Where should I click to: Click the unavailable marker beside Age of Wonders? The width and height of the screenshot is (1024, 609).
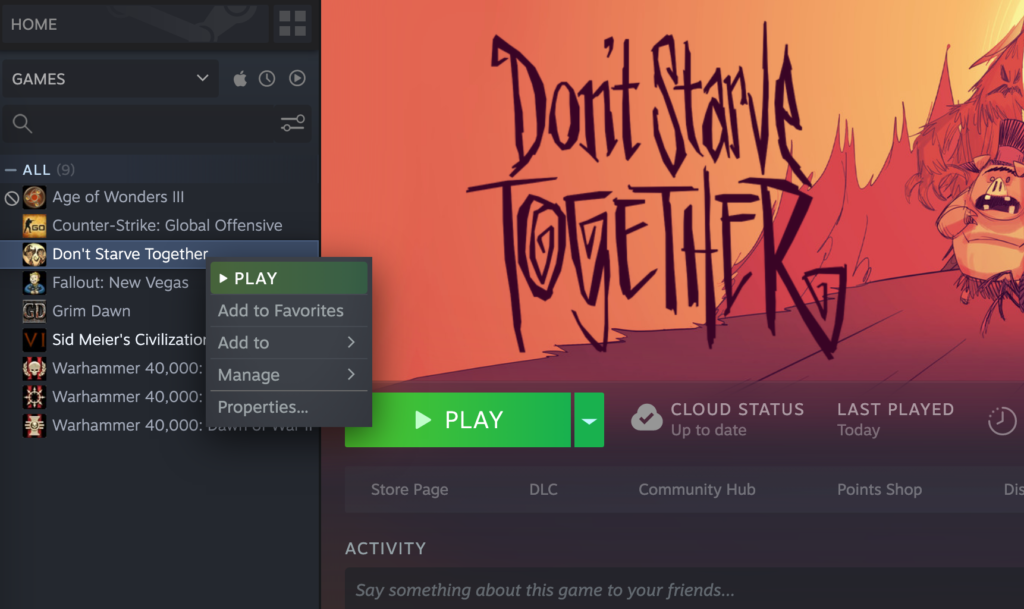[x=12, y=198]
